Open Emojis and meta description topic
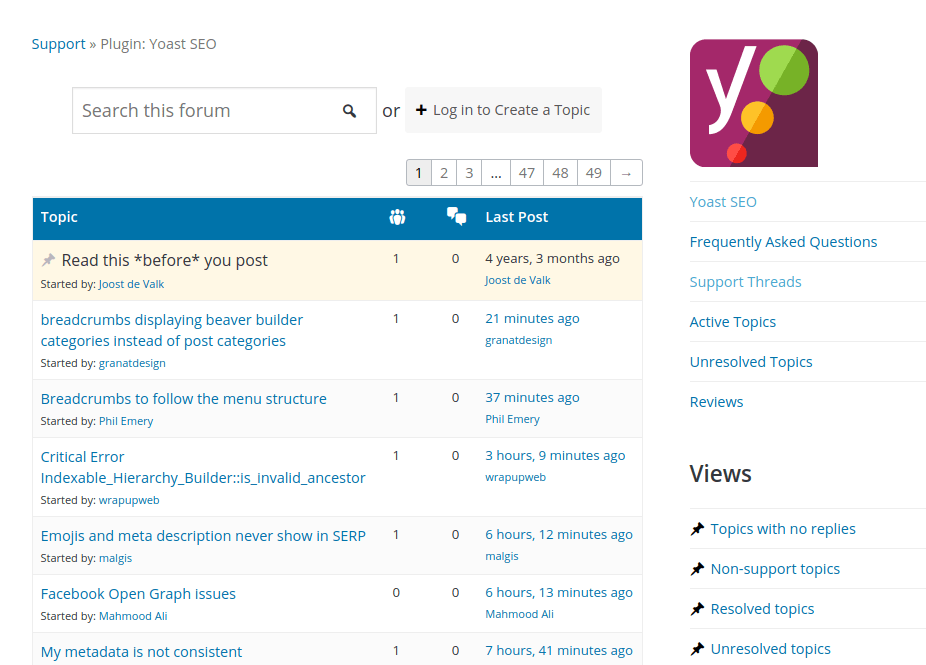Image resolution: width=926 pixels, height=665 pixels. 203,536
